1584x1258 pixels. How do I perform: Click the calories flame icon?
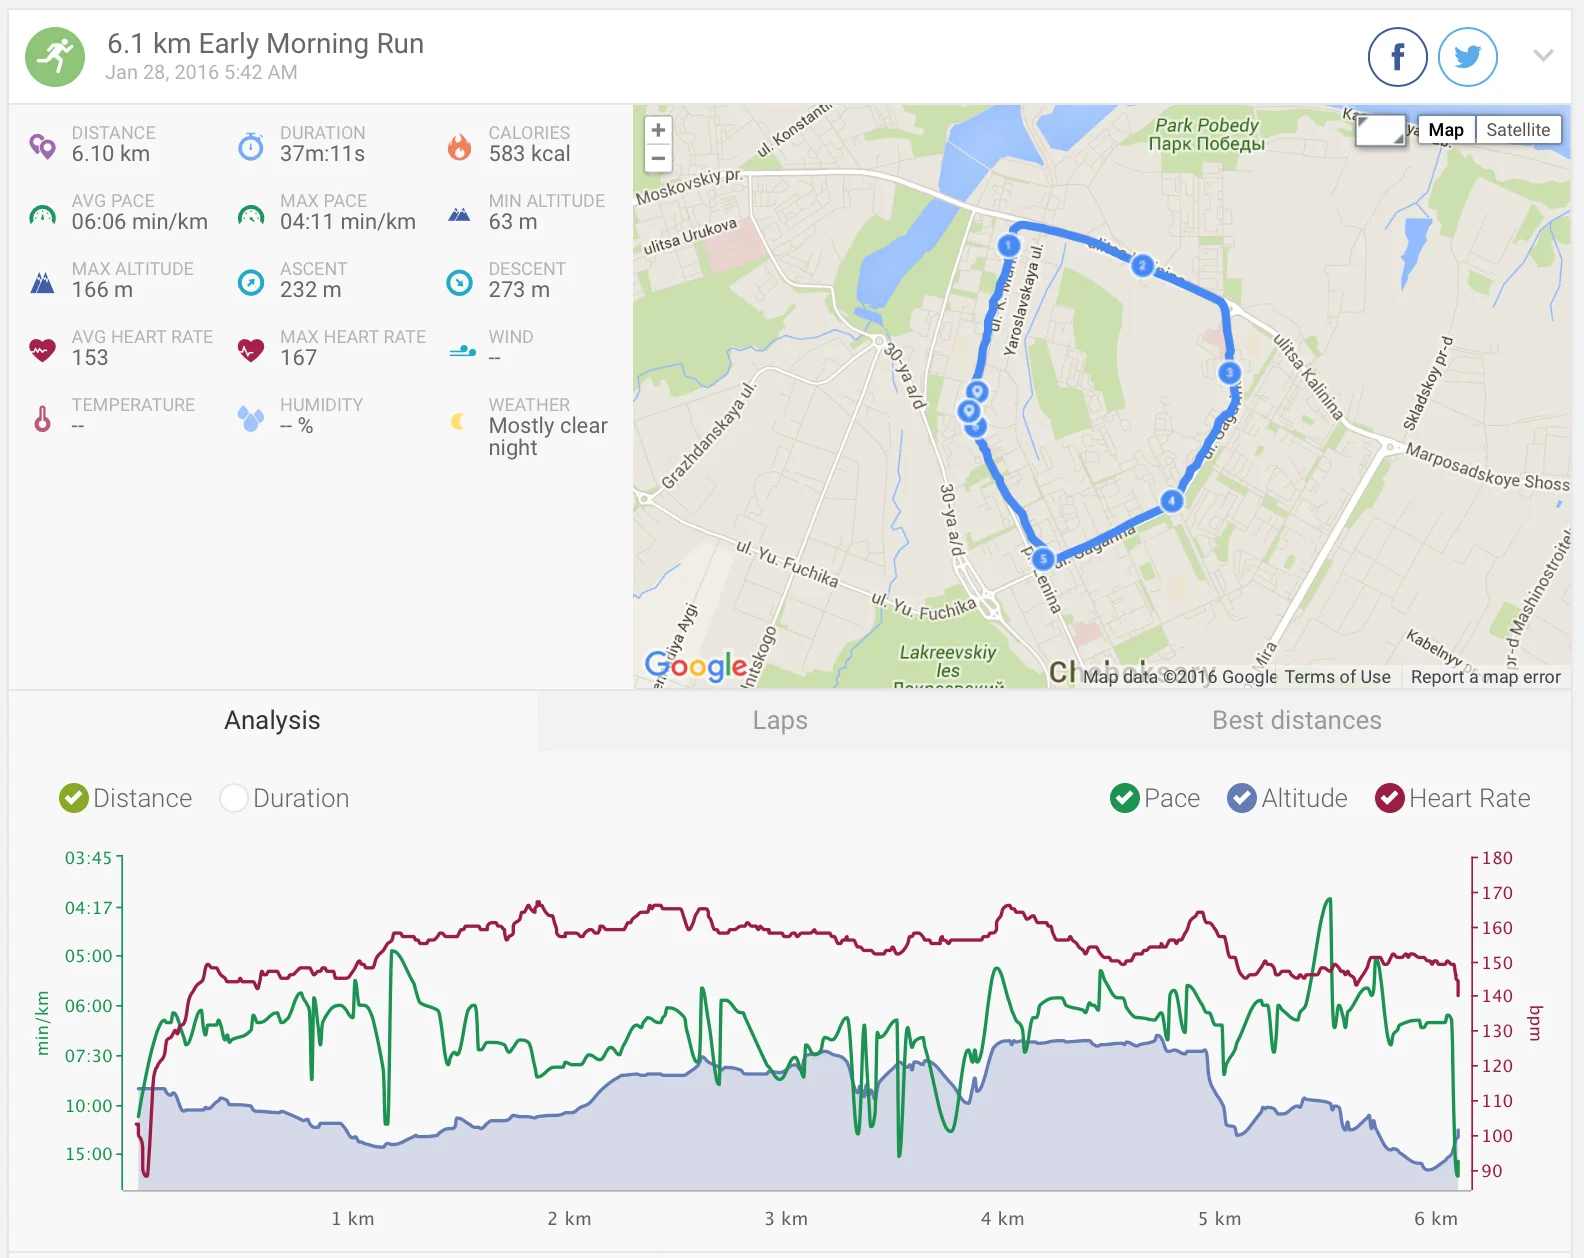[459, 147]
